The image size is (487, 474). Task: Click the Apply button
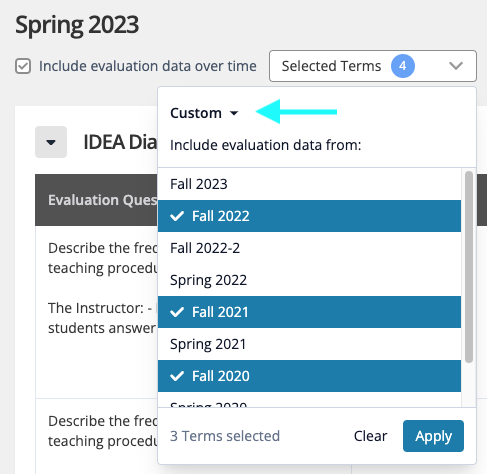tap(433, 436)
